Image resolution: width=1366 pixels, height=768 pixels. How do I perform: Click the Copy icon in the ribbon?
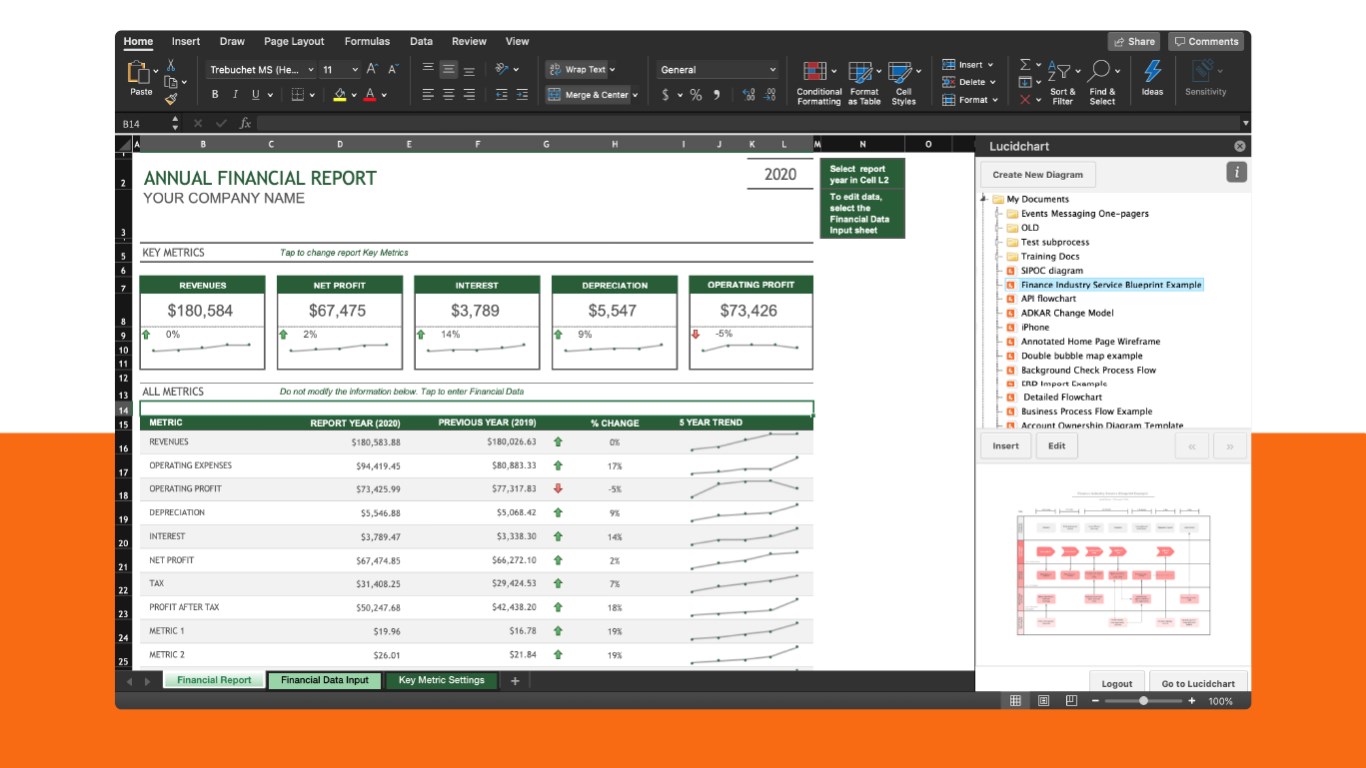[171, 82]
